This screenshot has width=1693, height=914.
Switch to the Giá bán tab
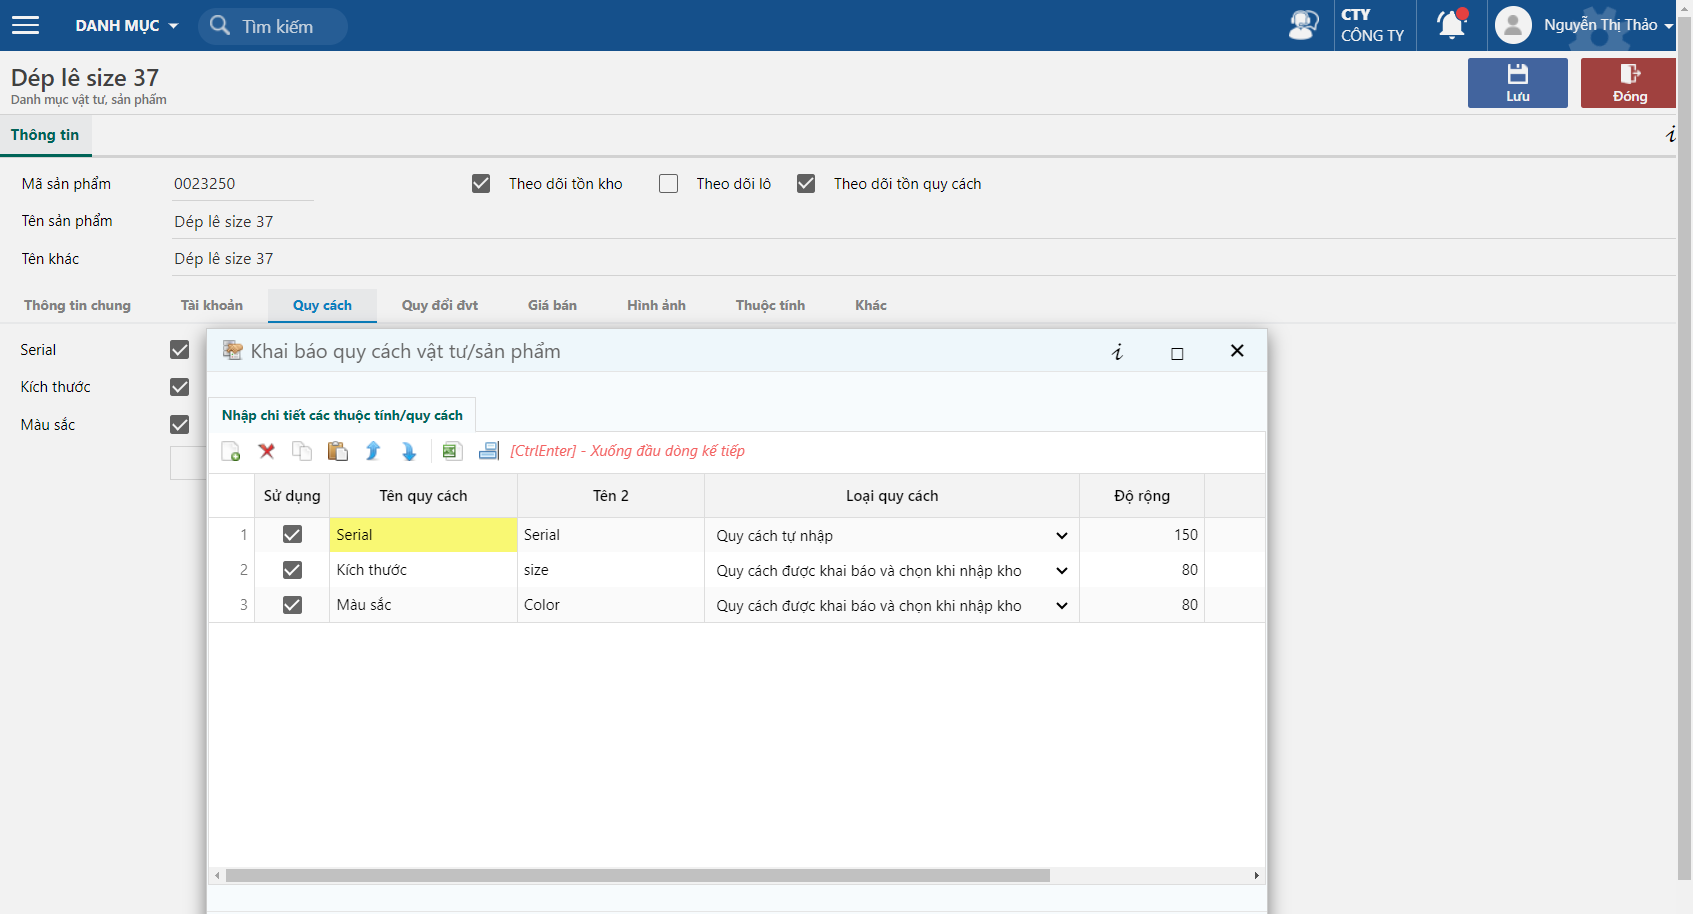click(552, 306)
